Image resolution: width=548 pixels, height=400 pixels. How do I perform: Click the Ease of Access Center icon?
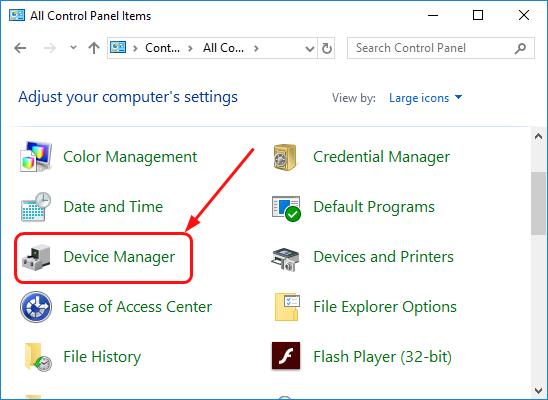pos(36,307)
